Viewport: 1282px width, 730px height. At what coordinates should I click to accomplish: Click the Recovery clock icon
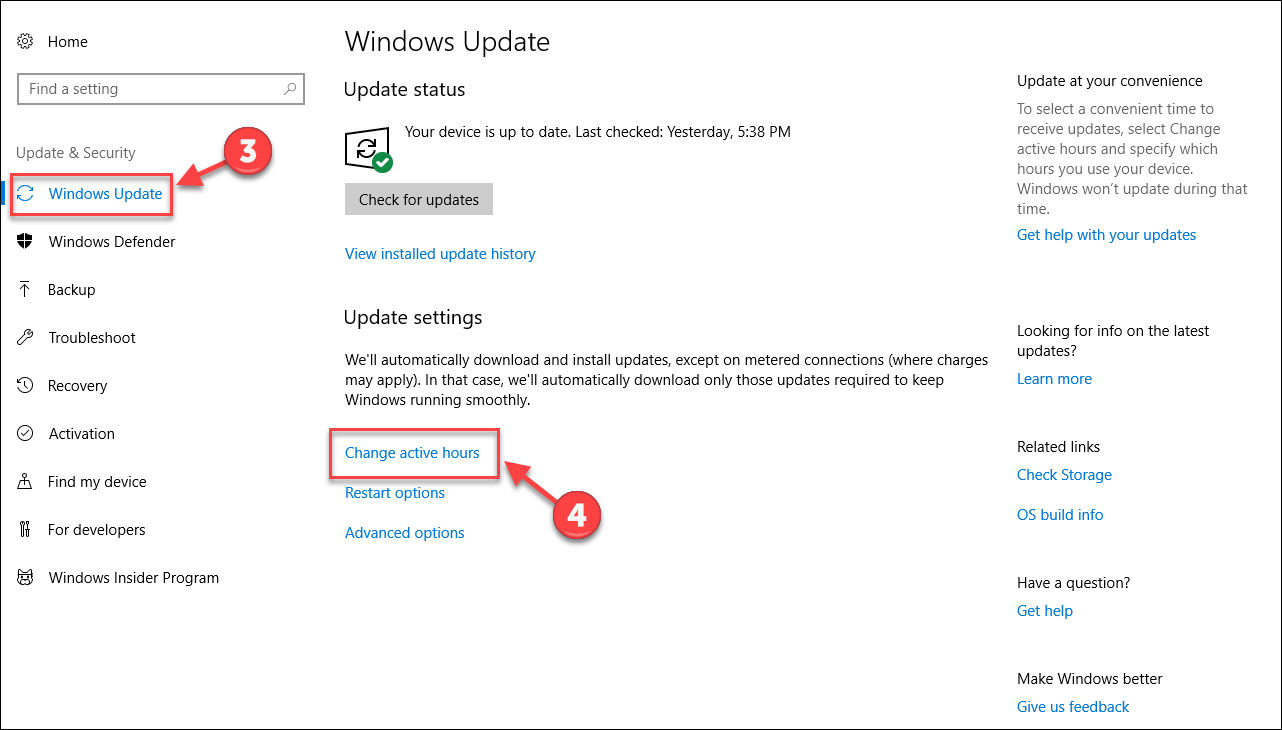pyautogui.click(x=26, y=386)
